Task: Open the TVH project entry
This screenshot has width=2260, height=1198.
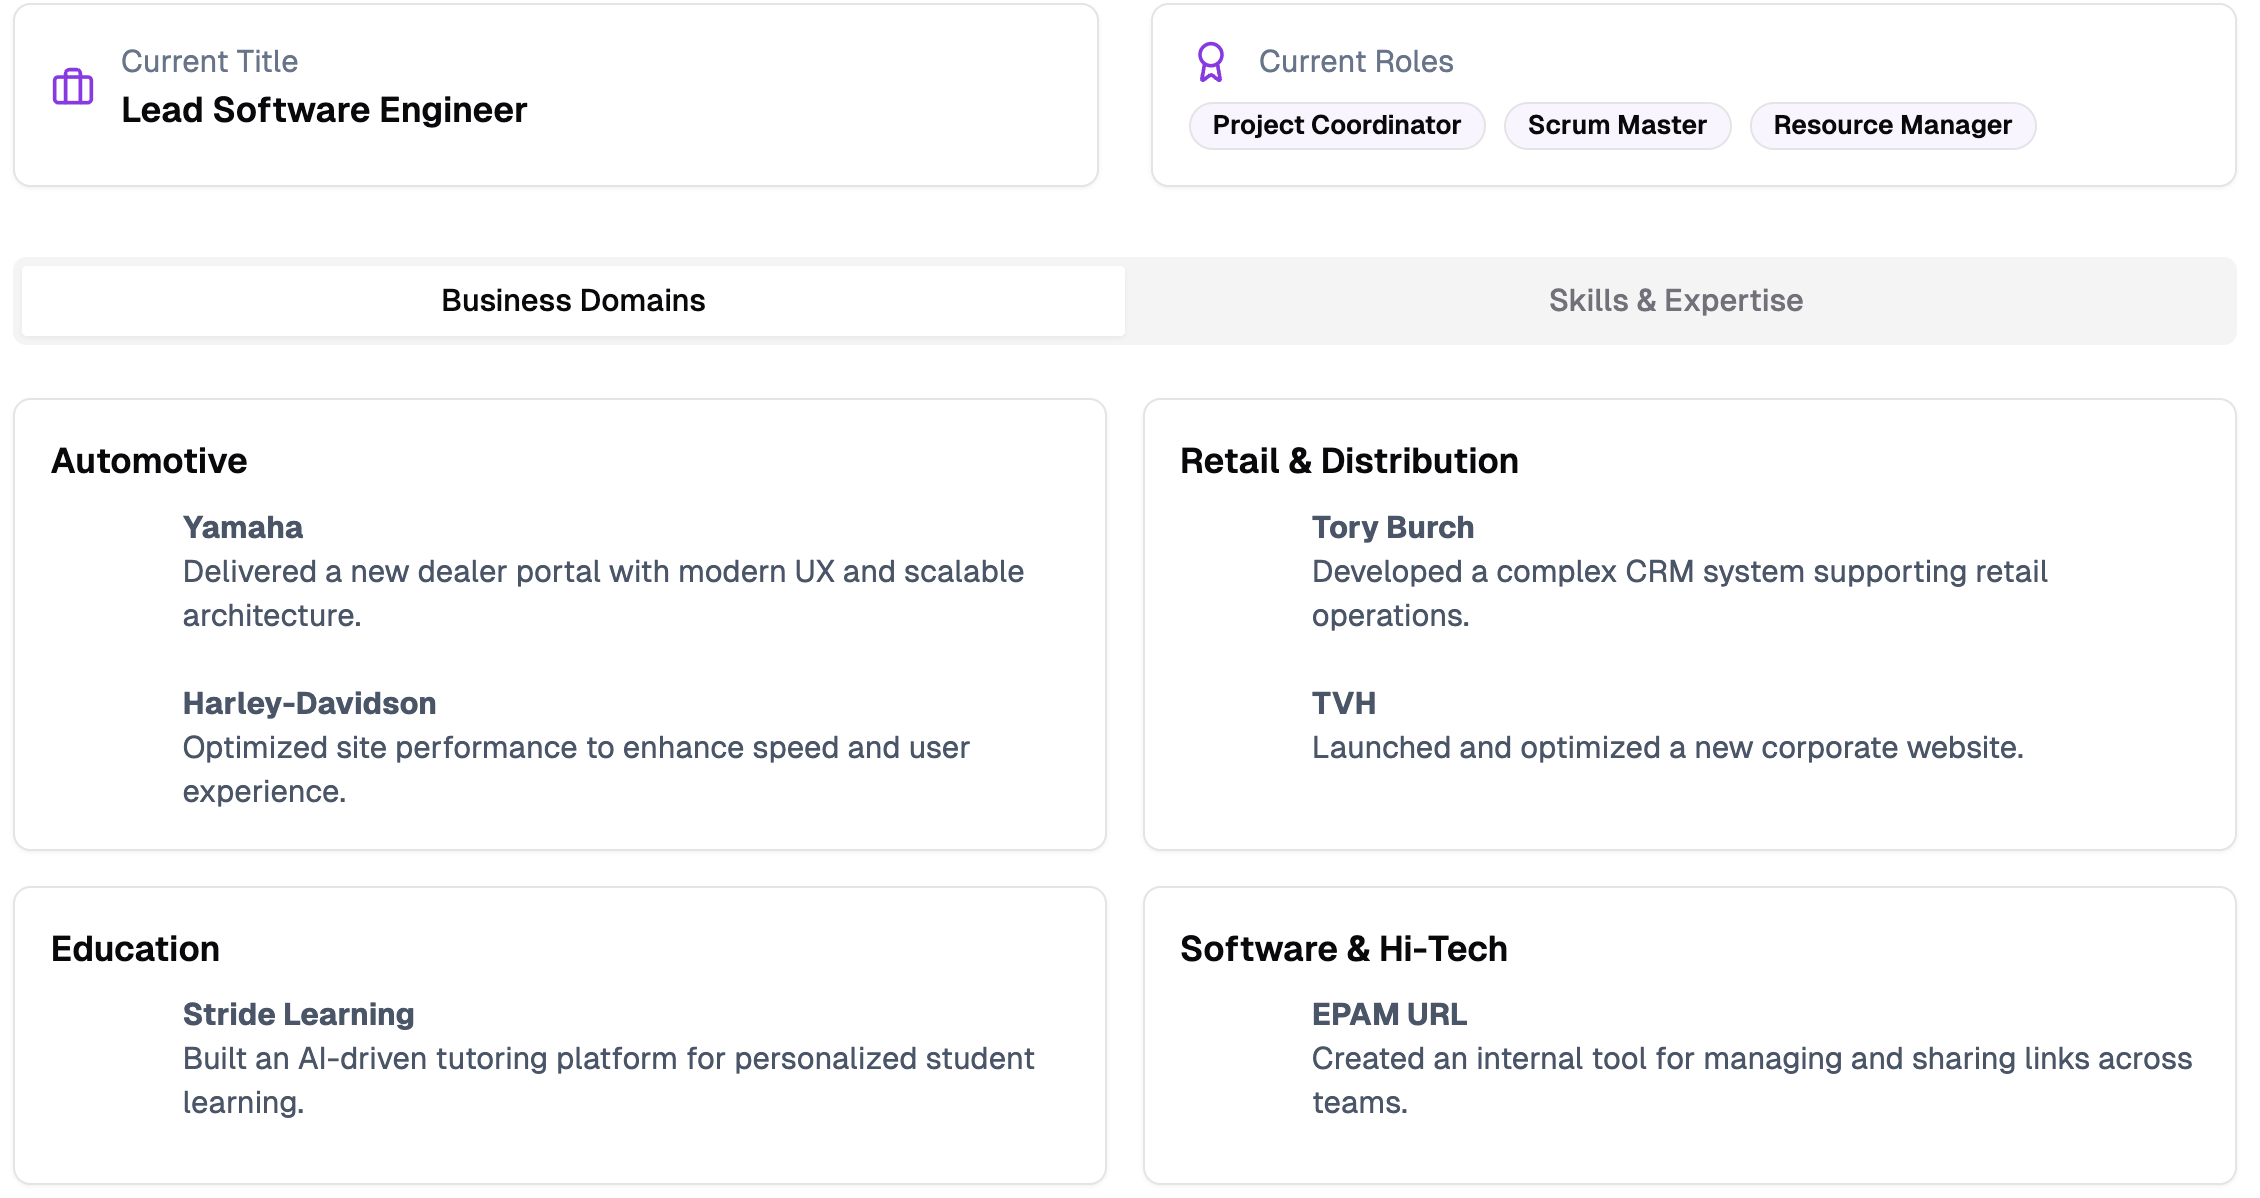Action: (x=1343, y=703)
